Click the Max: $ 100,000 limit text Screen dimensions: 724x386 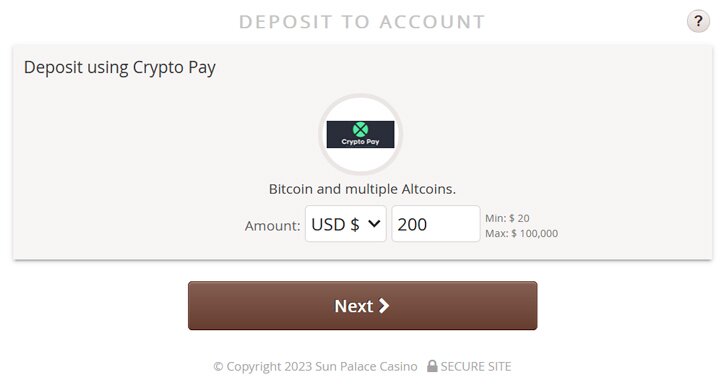tap(521, 234)
